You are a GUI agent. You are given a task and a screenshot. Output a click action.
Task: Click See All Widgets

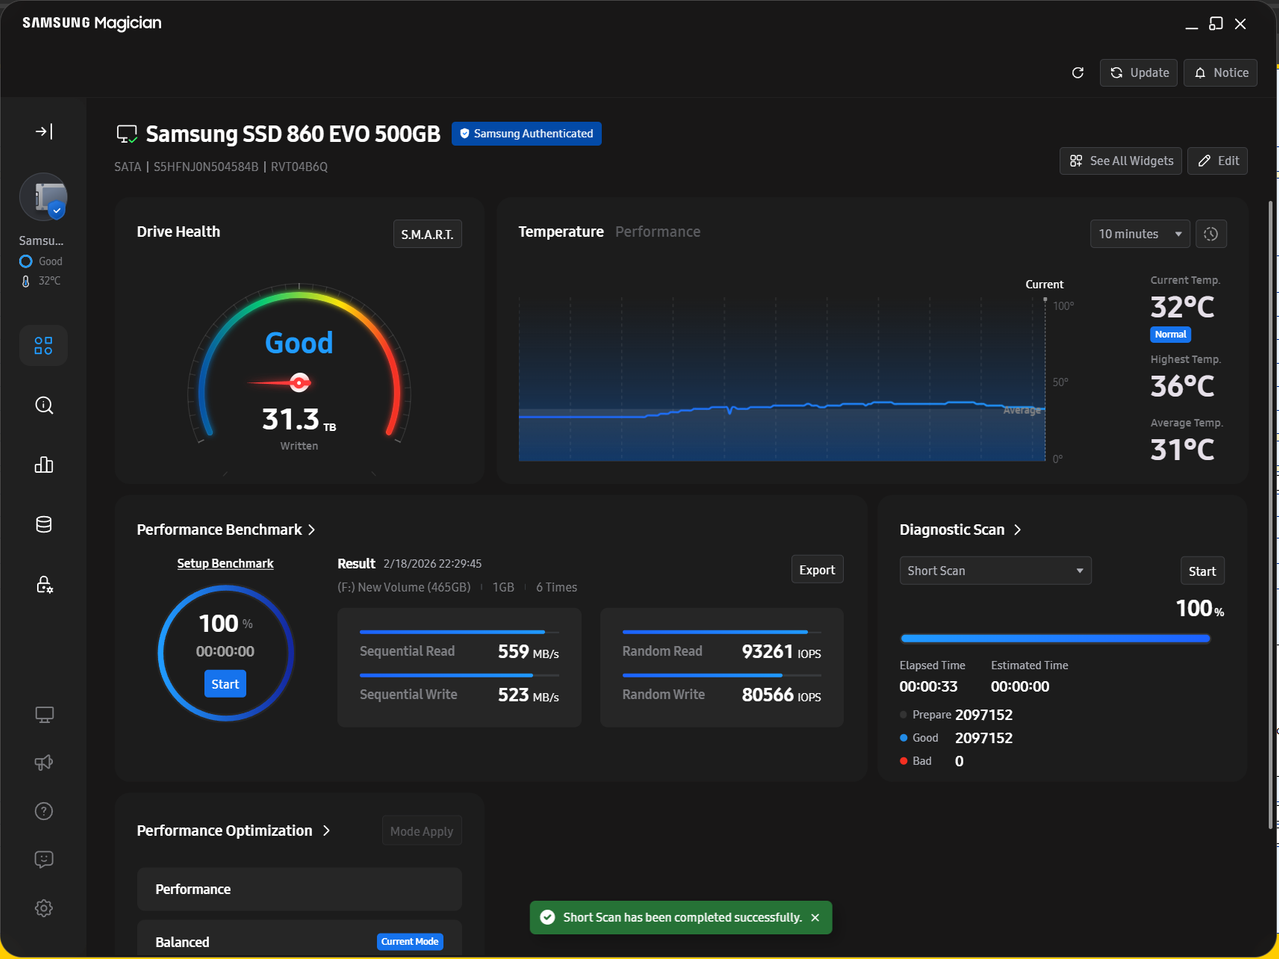(x=1121, y=161)
